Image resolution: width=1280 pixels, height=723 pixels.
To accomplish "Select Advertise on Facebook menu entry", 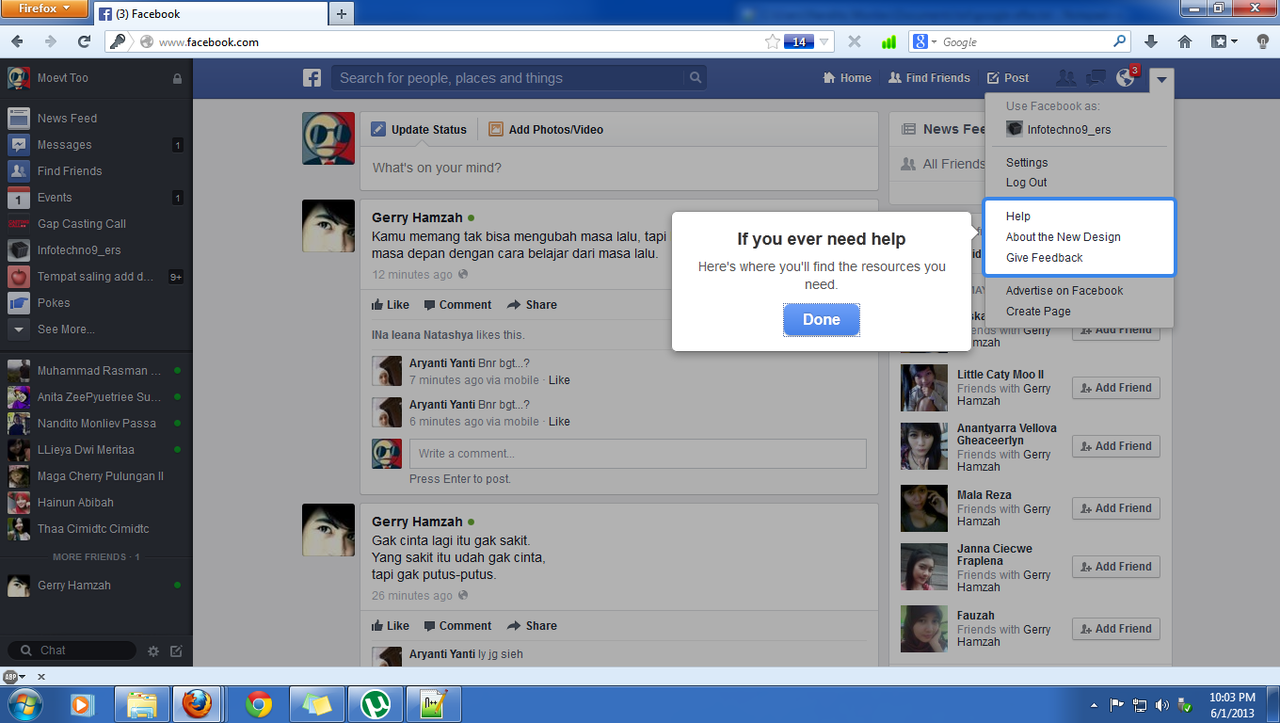I will [x=1064, y=291].
